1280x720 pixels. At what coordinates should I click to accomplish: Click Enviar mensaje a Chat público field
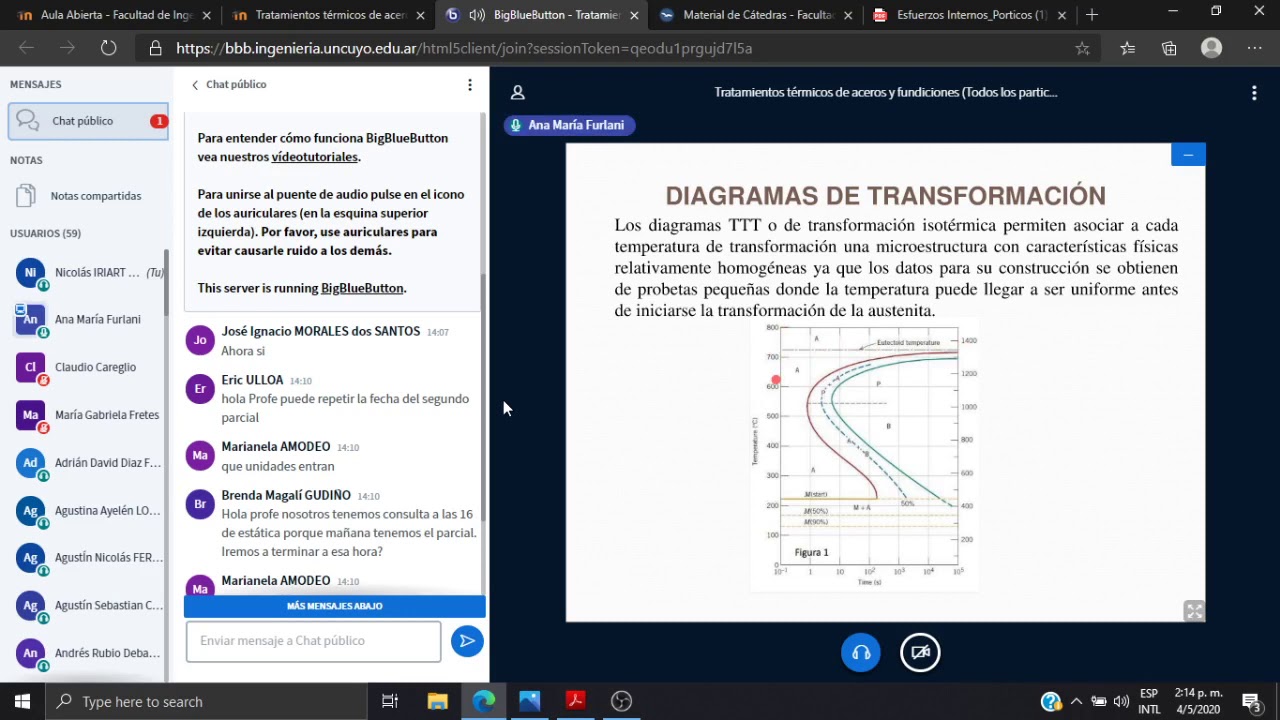(x=313, y=641)
